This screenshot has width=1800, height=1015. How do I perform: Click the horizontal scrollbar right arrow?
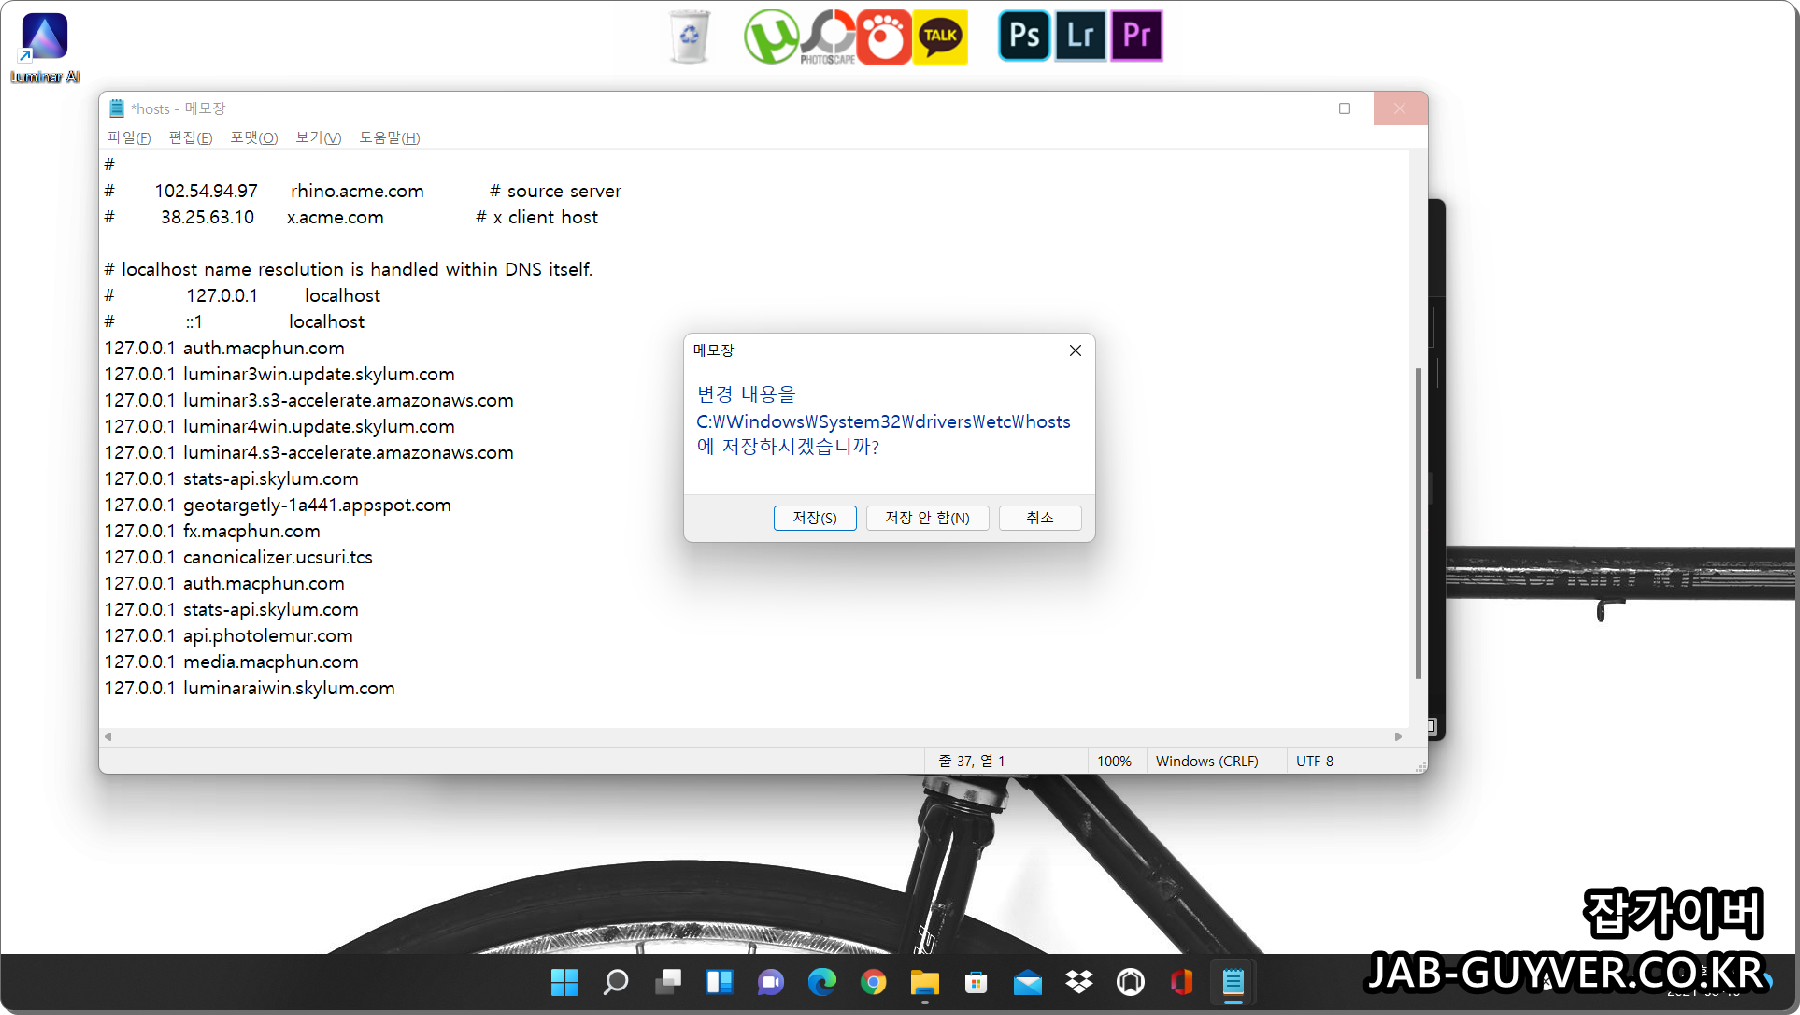pyautogui.click(x=1398, y=737)
